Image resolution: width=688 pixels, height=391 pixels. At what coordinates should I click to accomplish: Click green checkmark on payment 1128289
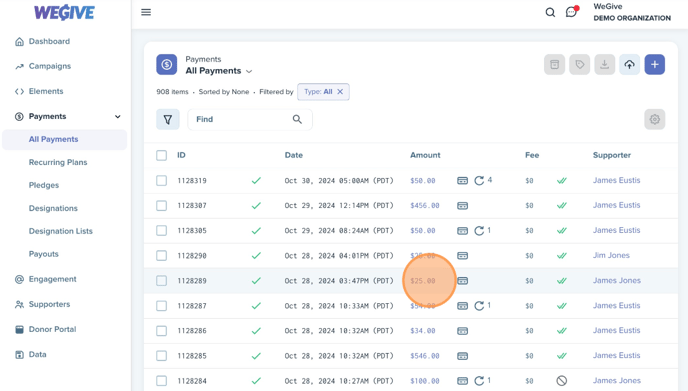coord(256,280)
